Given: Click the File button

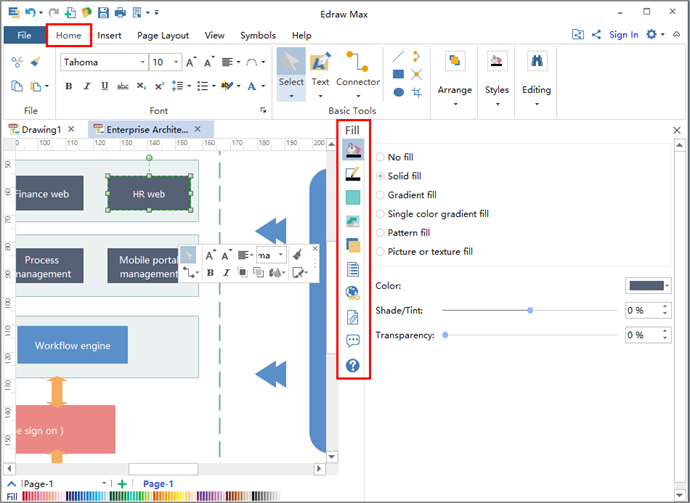Looking at the screenshot, I should pos(24,35).
